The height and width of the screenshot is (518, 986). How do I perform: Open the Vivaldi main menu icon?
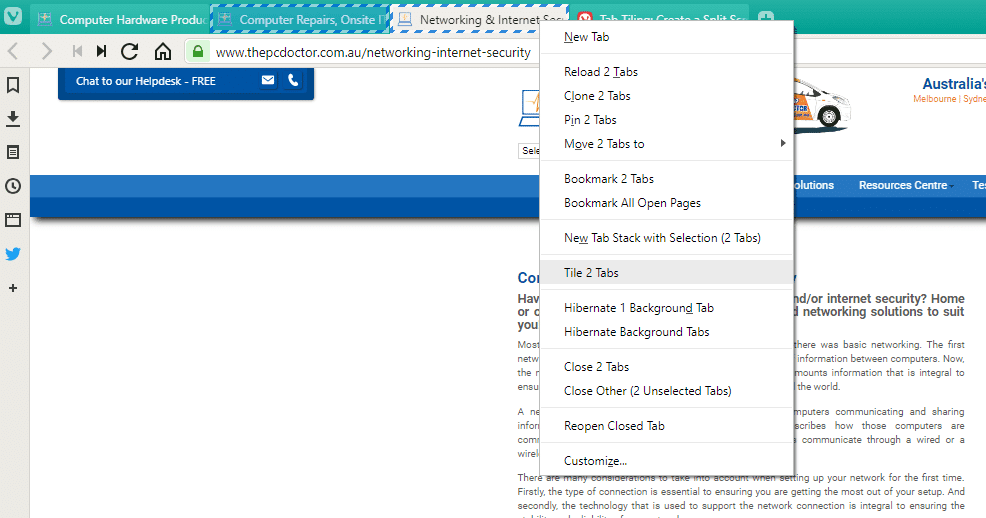click(14, 19)
